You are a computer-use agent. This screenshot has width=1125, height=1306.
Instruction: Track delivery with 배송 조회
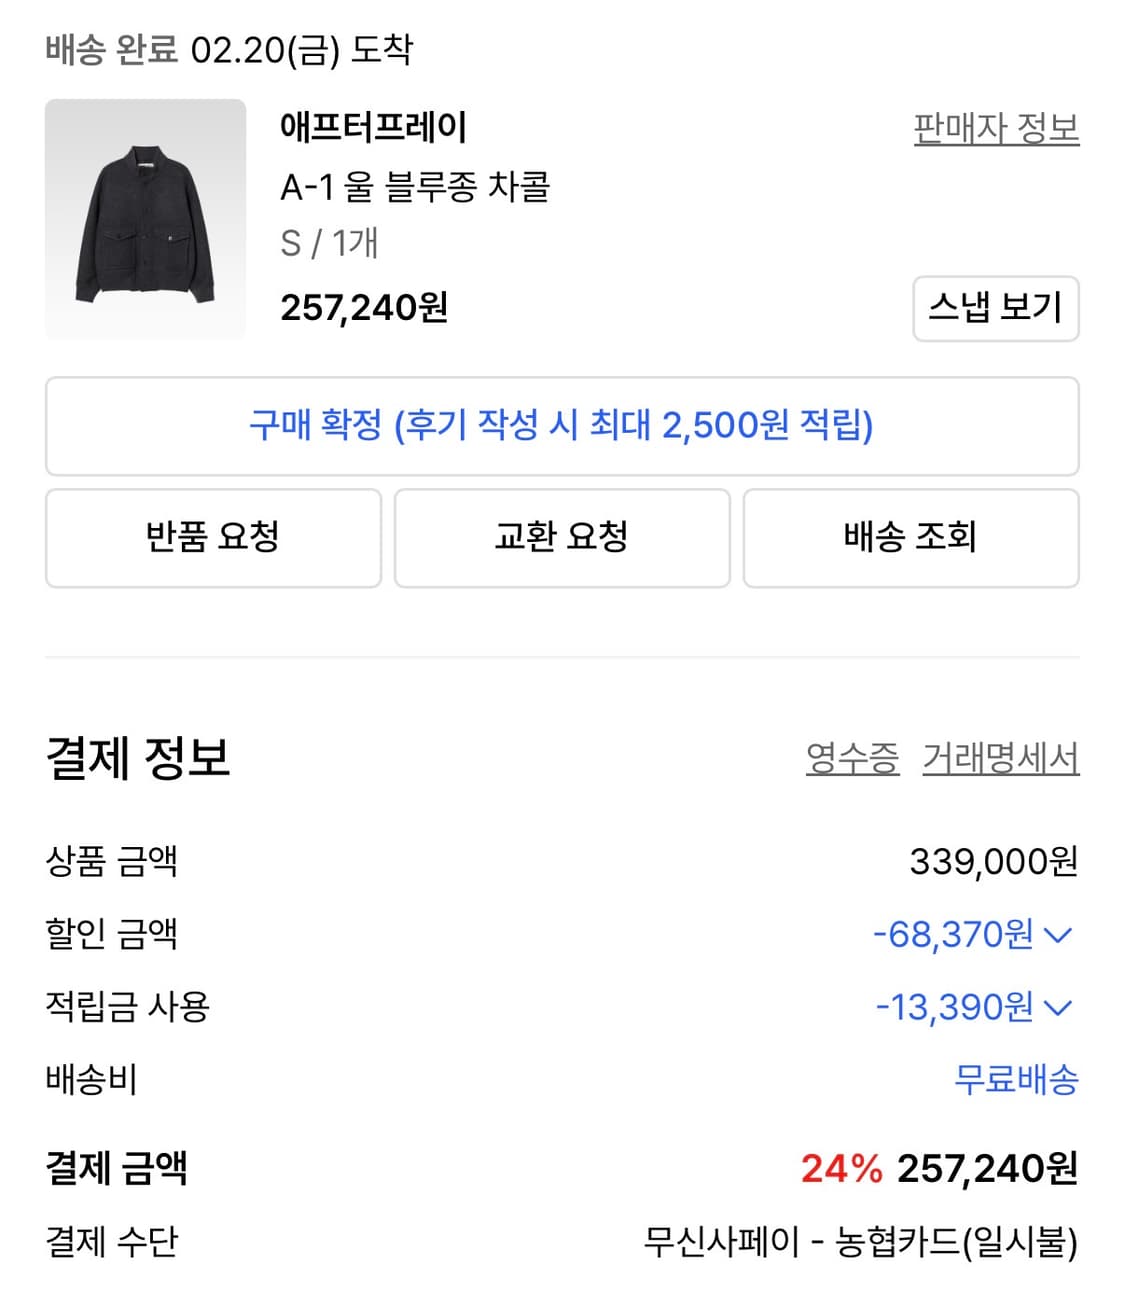pos(910,537)
